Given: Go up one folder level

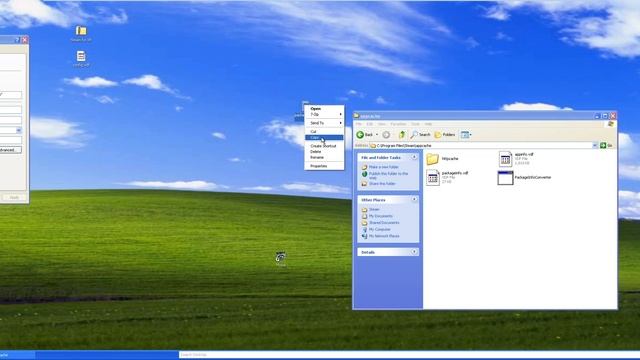Looking at the screenshot, I should click(x=402, y=135).
